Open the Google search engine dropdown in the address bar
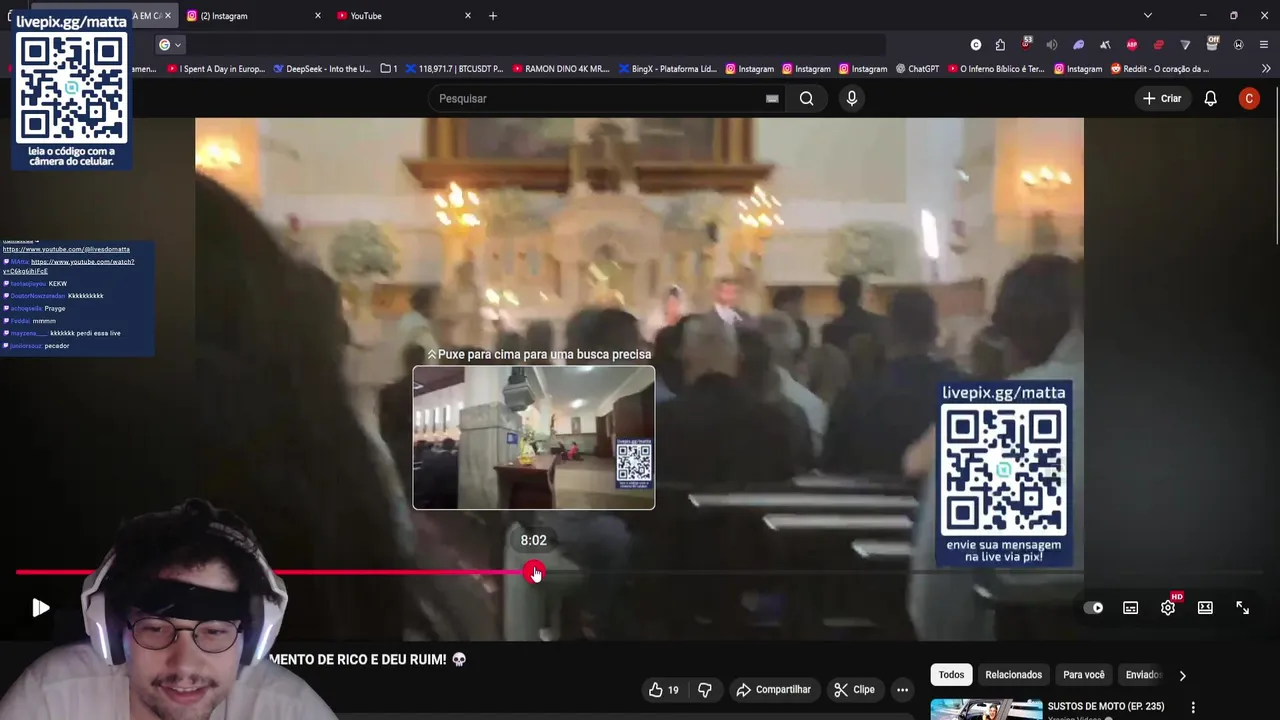Screen dimensions: 1280x720 169,44
